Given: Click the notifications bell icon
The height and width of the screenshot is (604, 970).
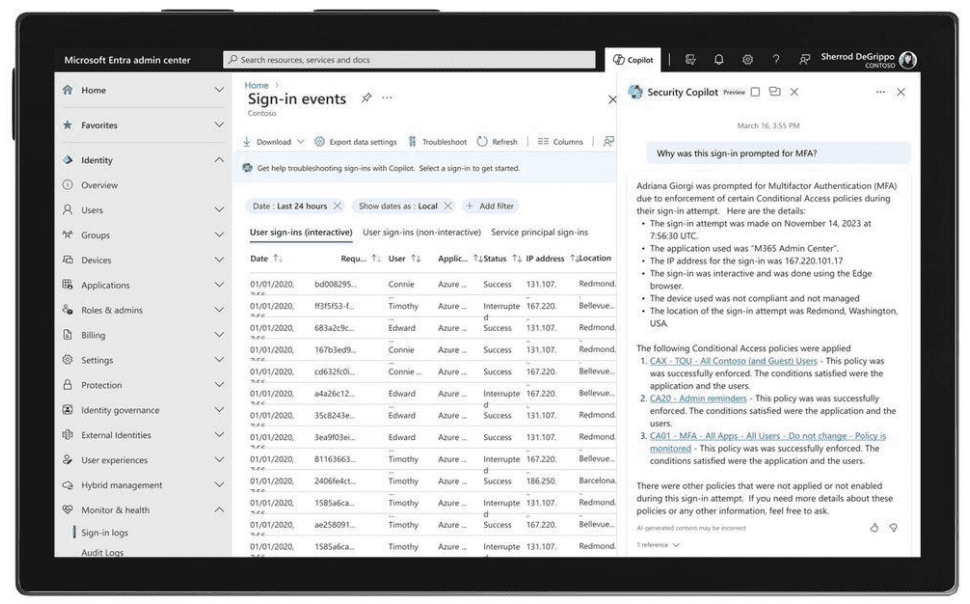Looking at the screenshot, I should coord(718,59).
